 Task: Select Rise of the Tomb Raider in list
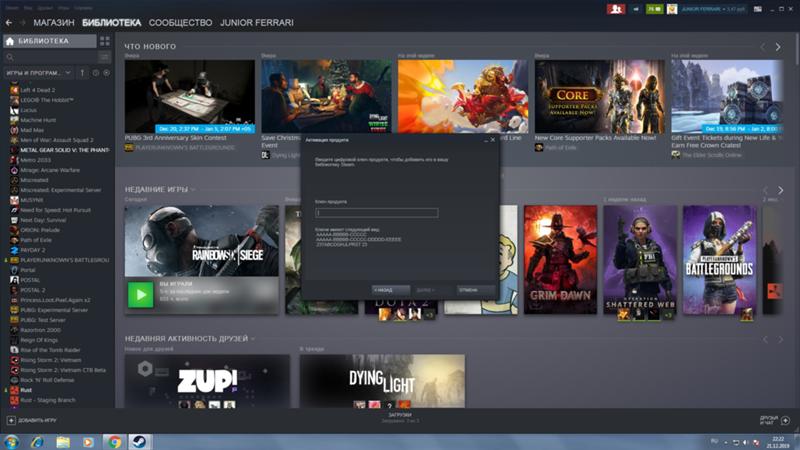(x=51, y=350)
